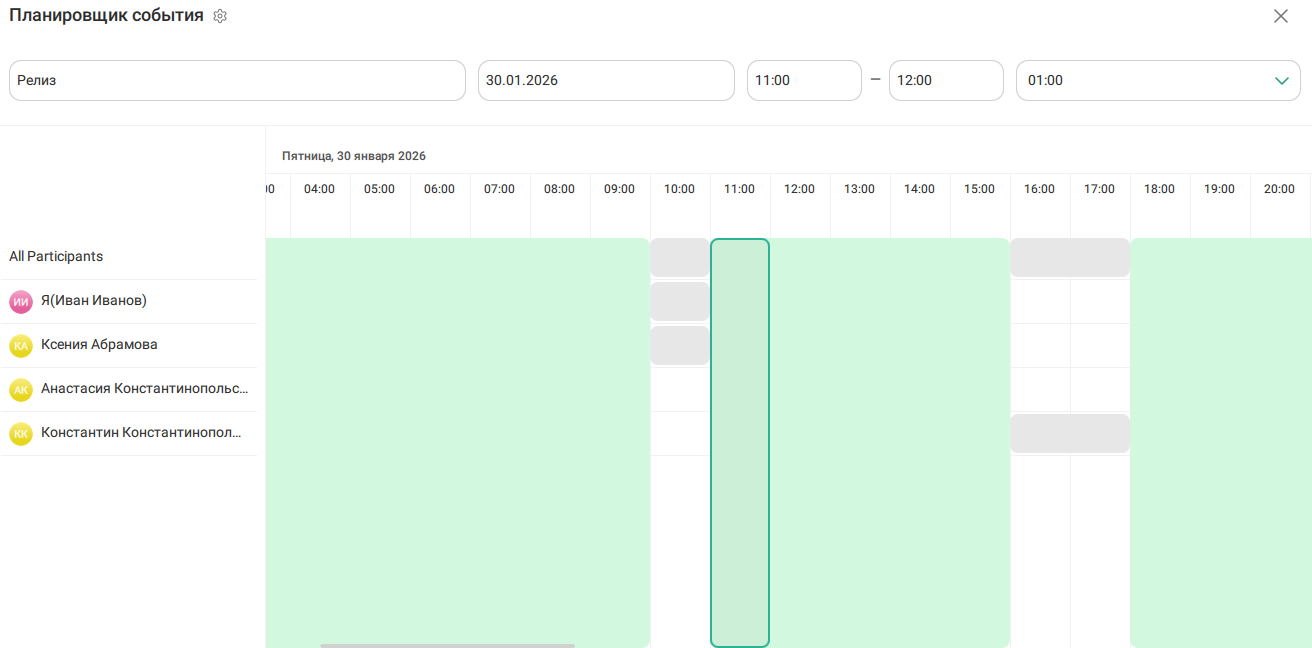Select the highlighted 11:00 time slot
The width and height of the screenshot is (1312, 648).
click(740, 442)
